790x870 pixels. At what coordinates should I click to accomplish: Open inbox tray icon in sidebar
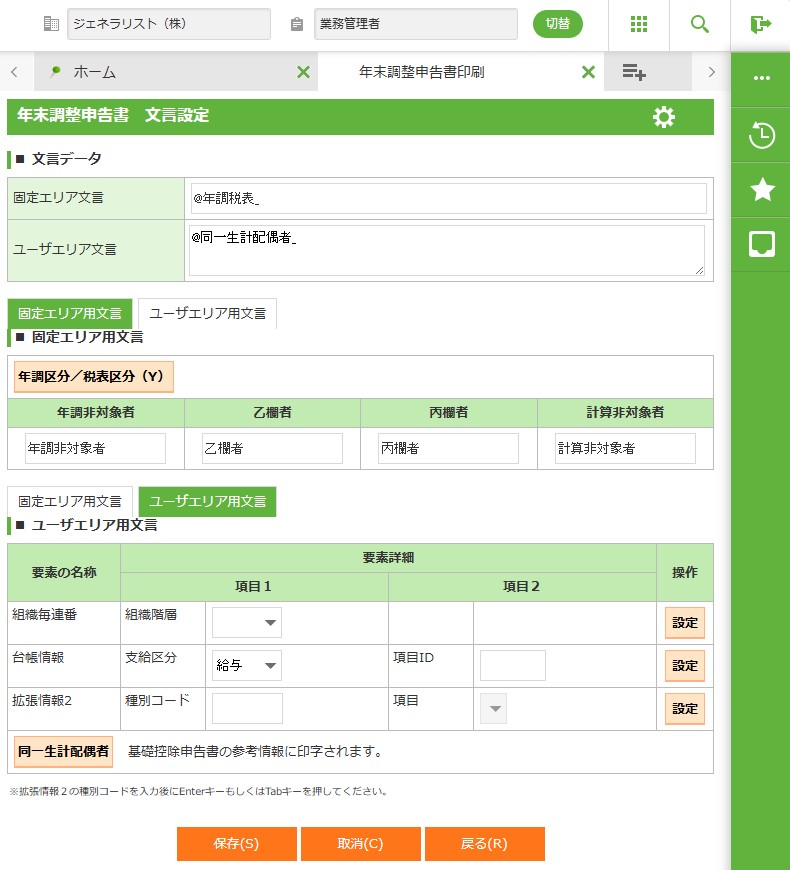coord(762,244)
